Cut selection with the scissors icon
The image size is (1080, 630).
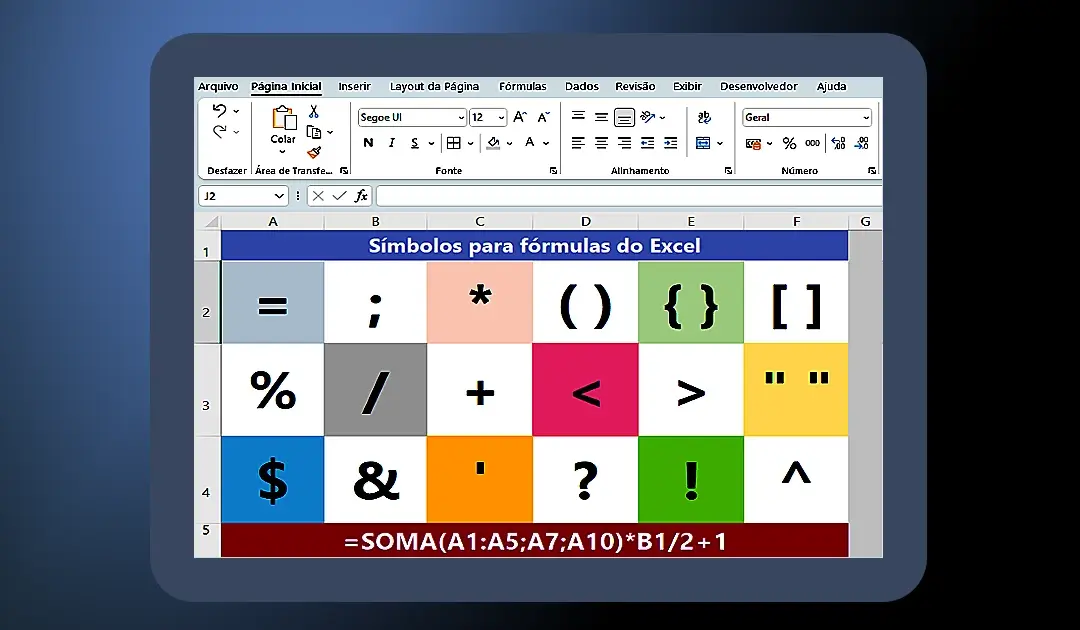pyautogui.click(x=313, y=112)
